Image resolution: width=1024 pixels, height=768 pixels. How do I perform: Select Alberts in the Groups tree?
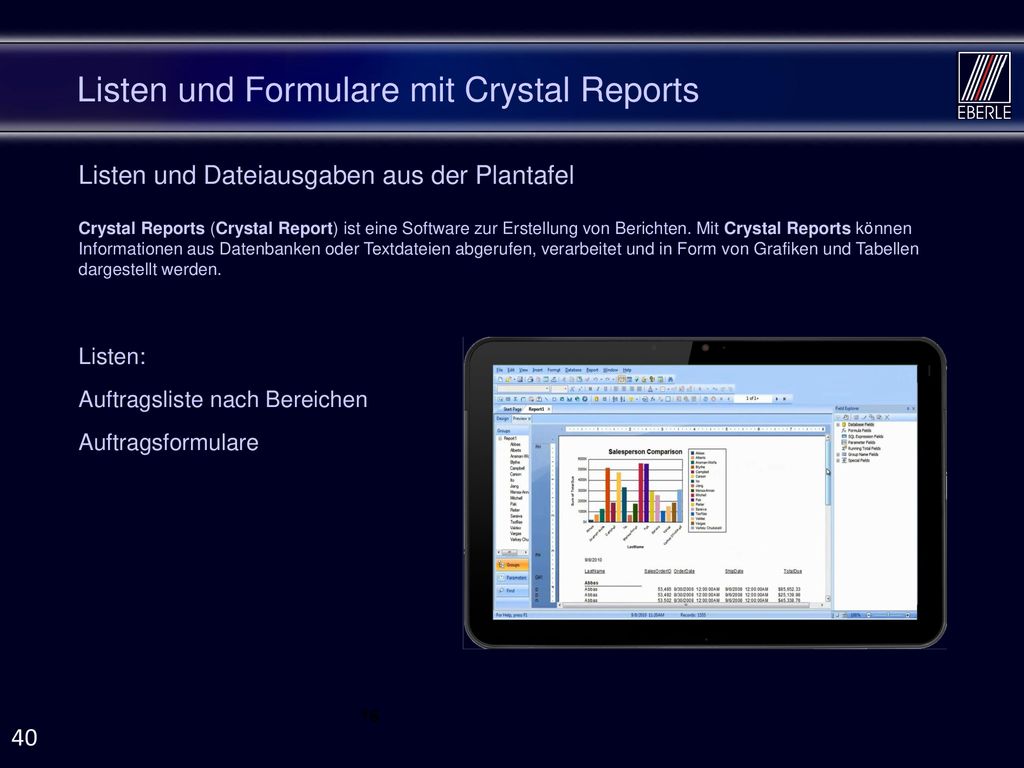coord(515,450)
